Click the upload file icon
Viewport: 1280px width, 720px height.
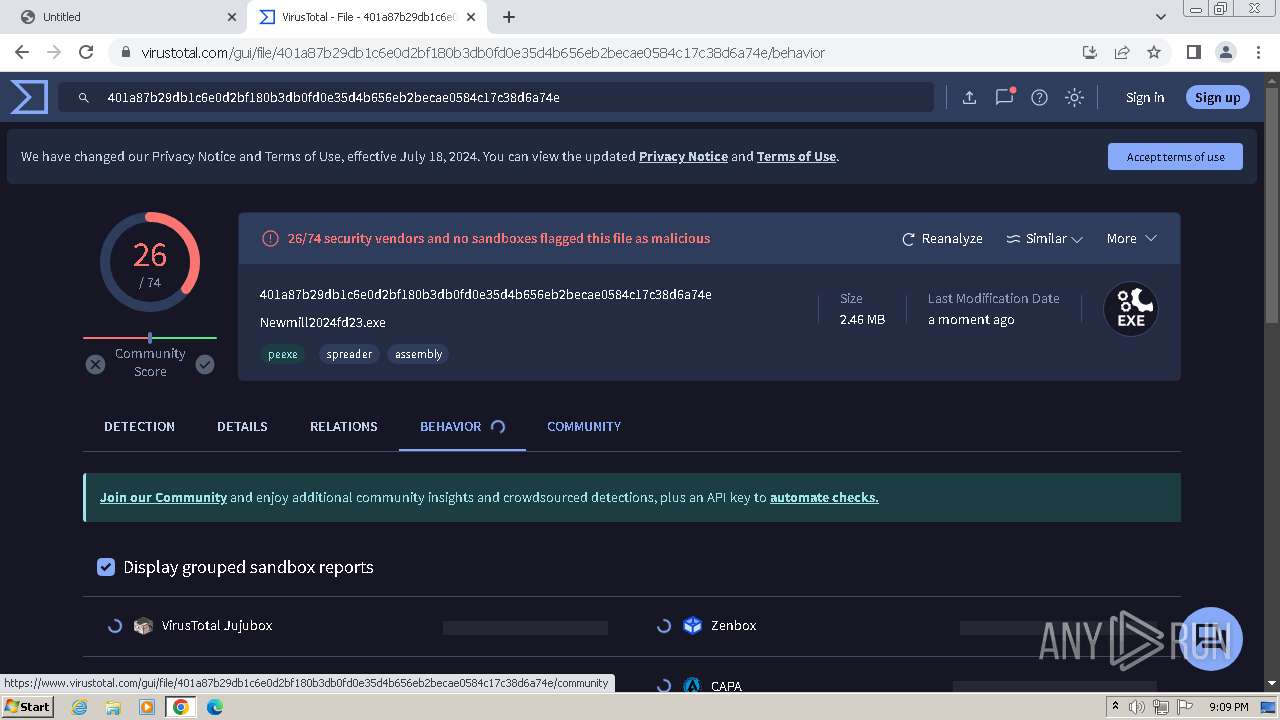click(x=969, y=97)
